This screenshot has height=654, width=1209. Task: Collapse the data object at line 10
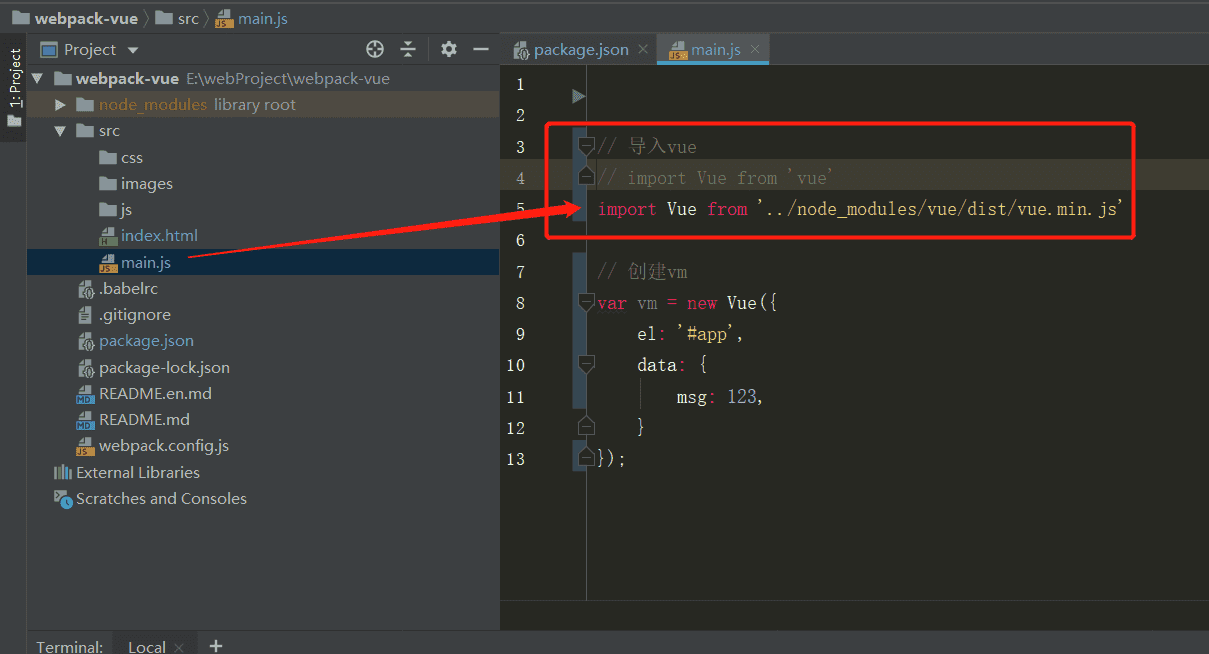(x=586, y=364)
